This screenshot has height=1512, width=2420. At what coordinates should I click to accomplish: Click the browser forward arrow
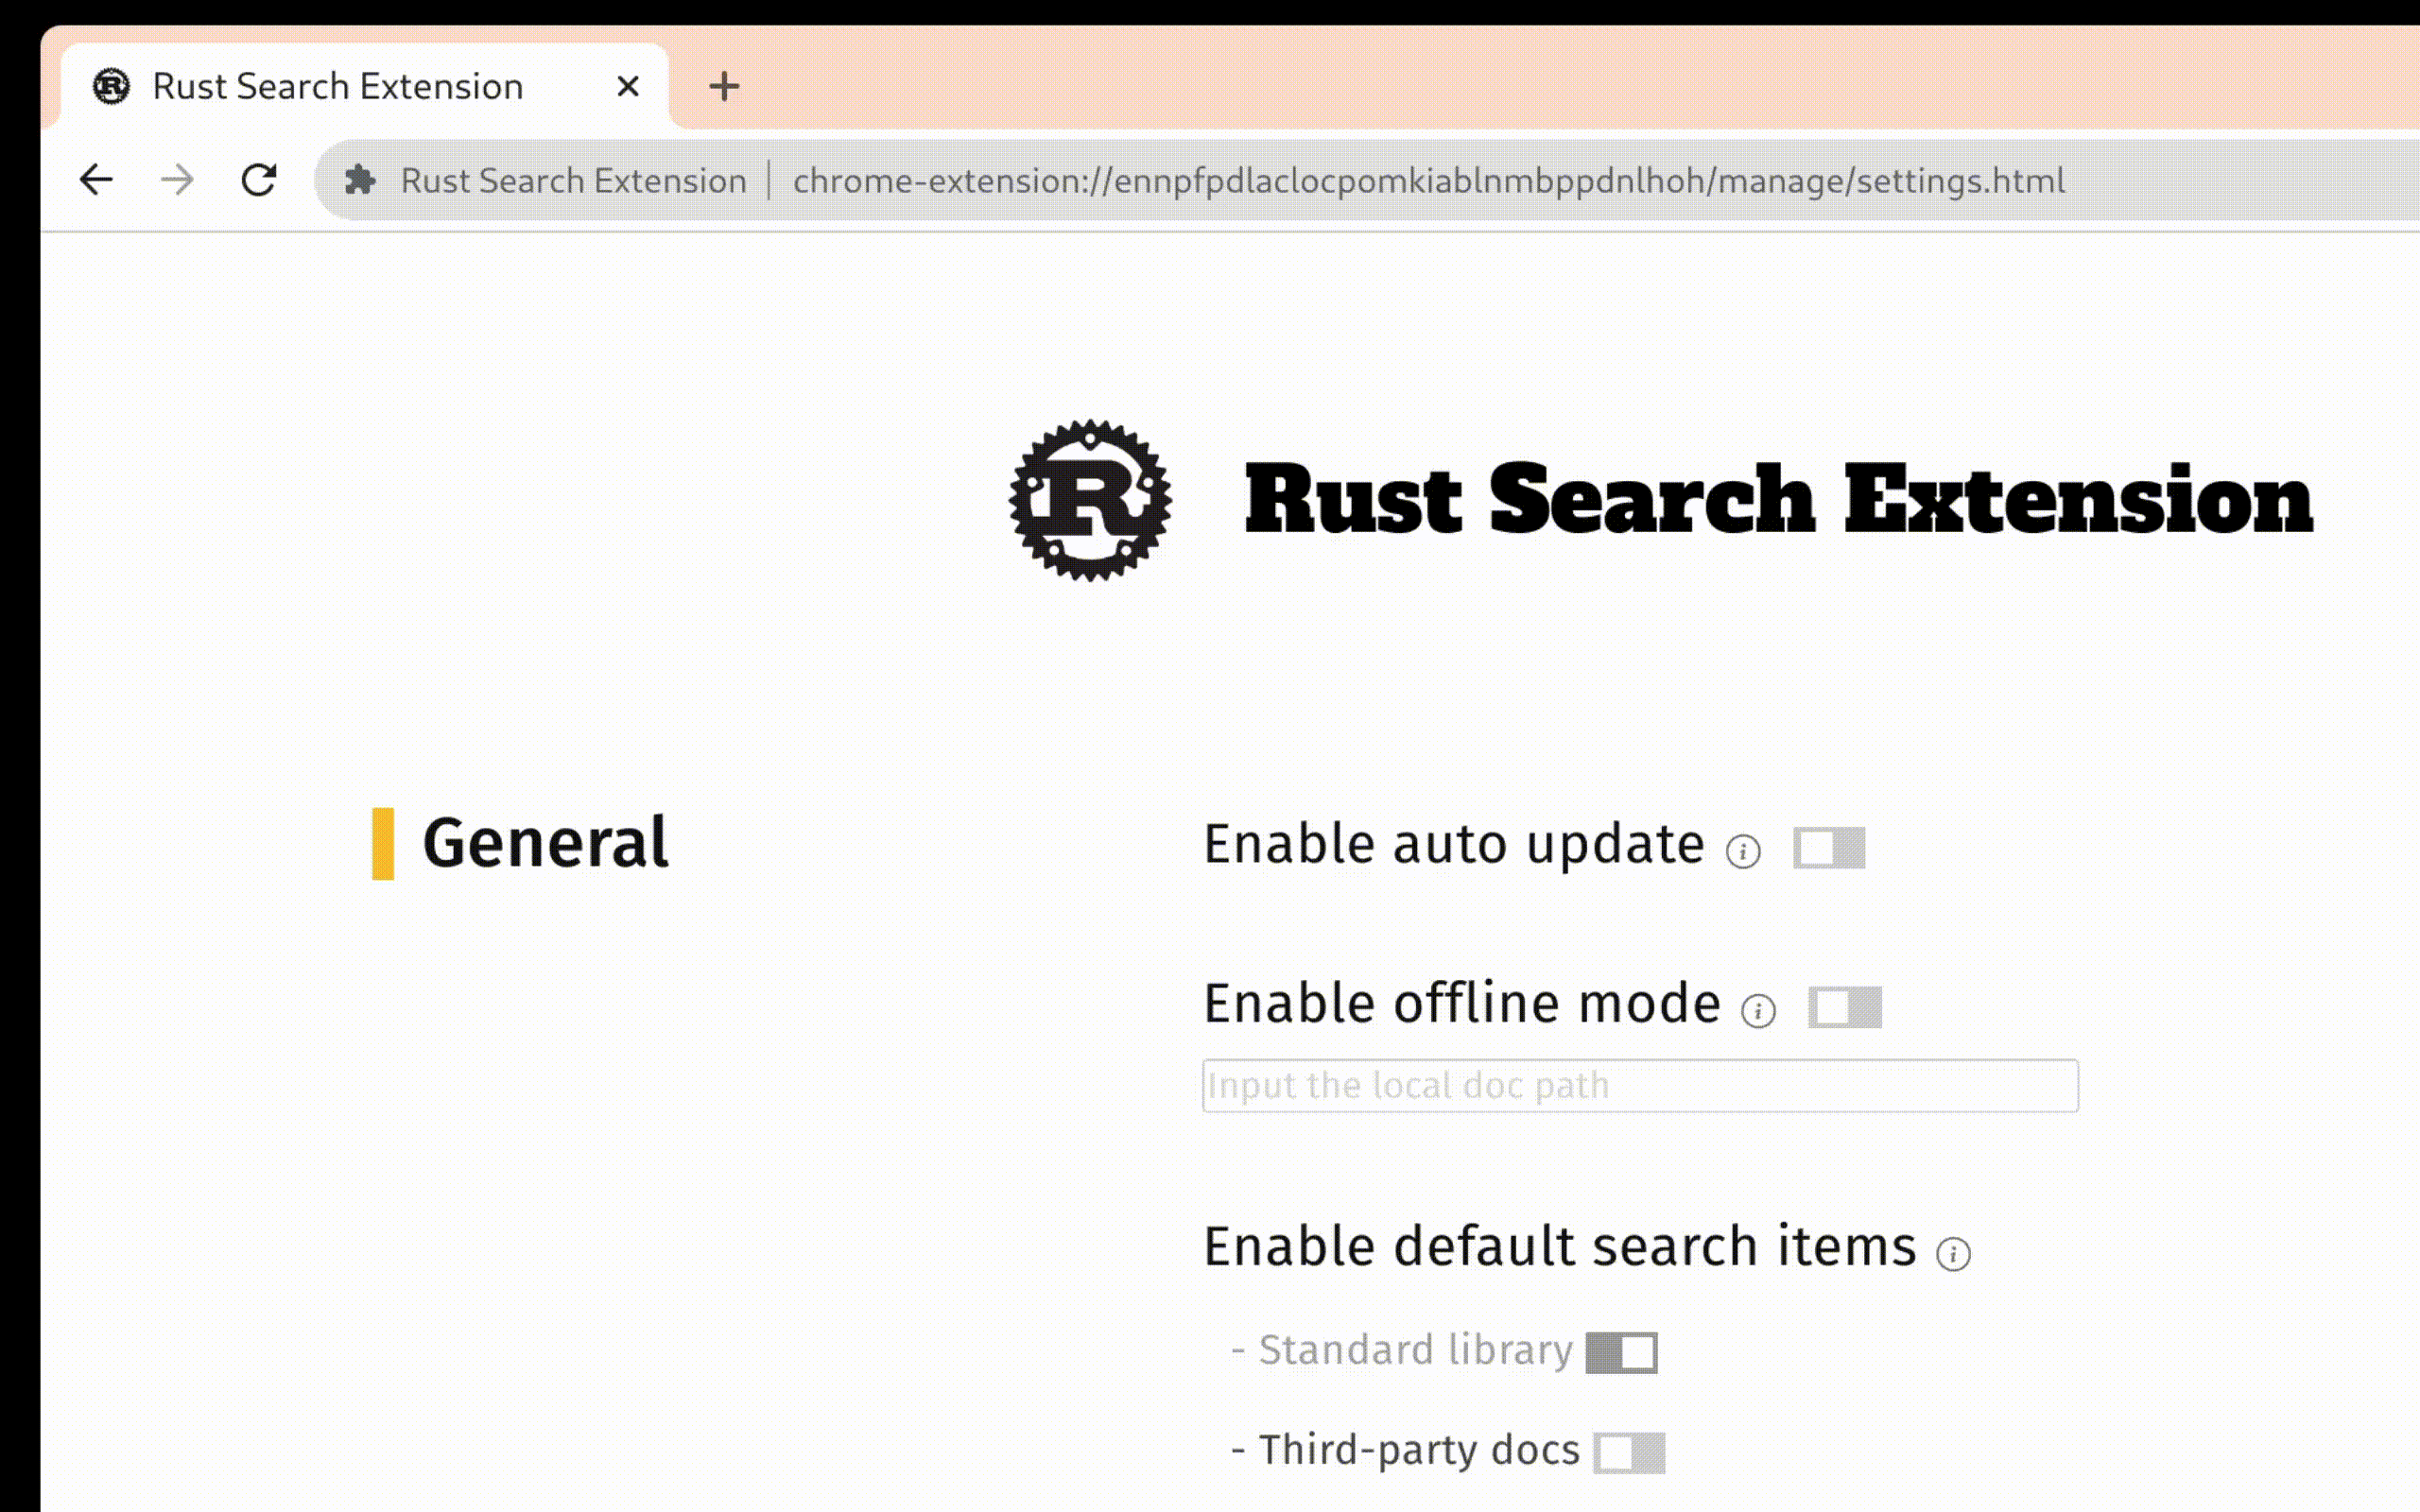tap(177, 180)
